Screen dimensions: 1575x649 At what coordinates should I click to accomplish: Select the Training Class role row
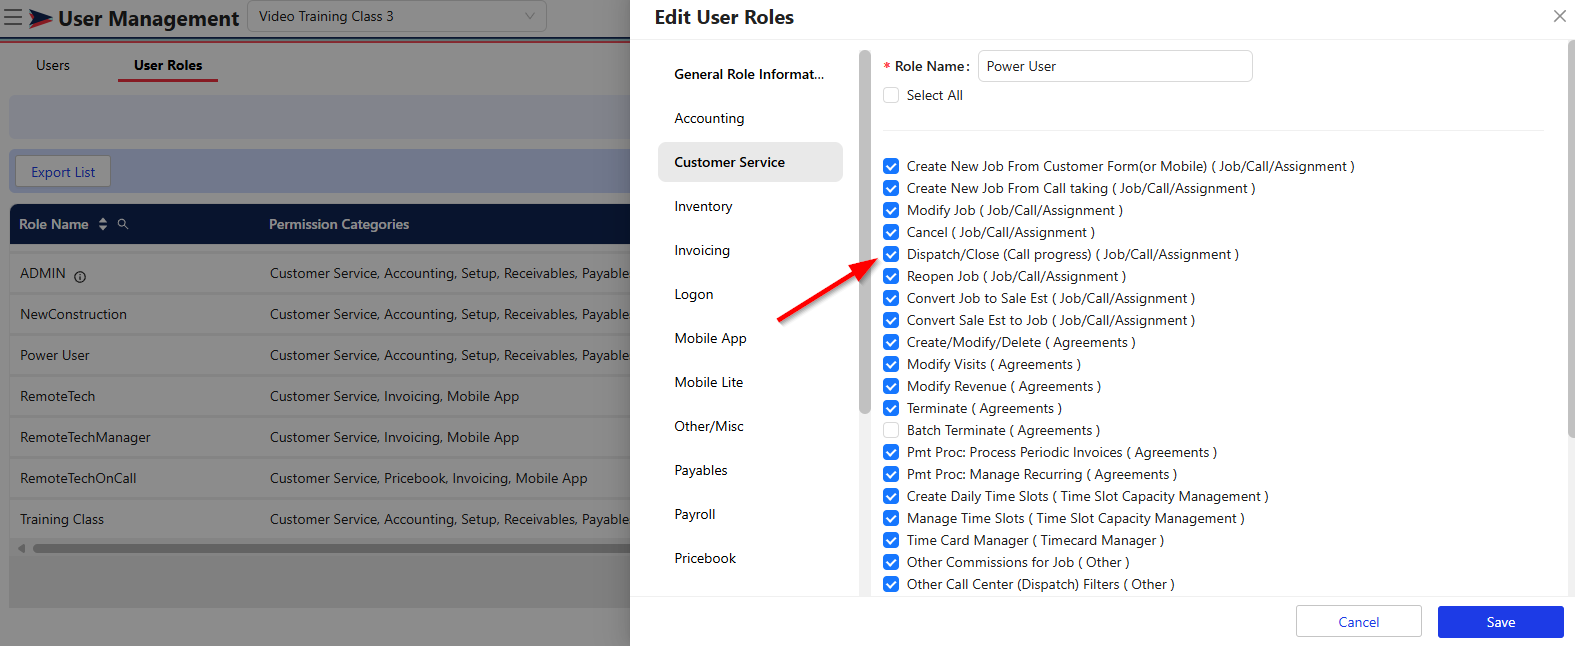pyautogui.click(x=320, y=519)
